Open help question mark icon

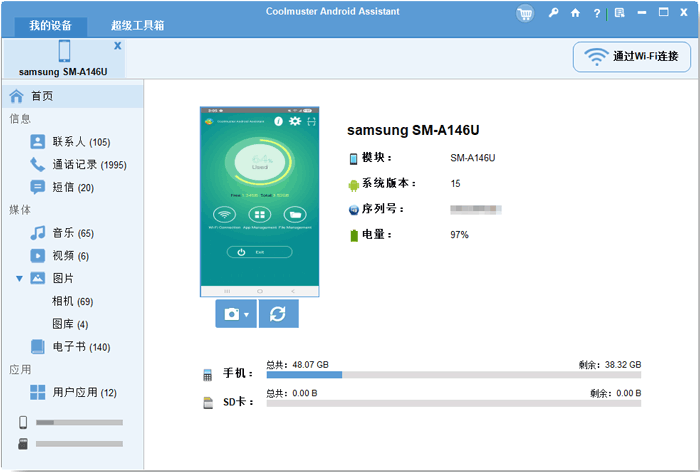(x=597, y=13)
